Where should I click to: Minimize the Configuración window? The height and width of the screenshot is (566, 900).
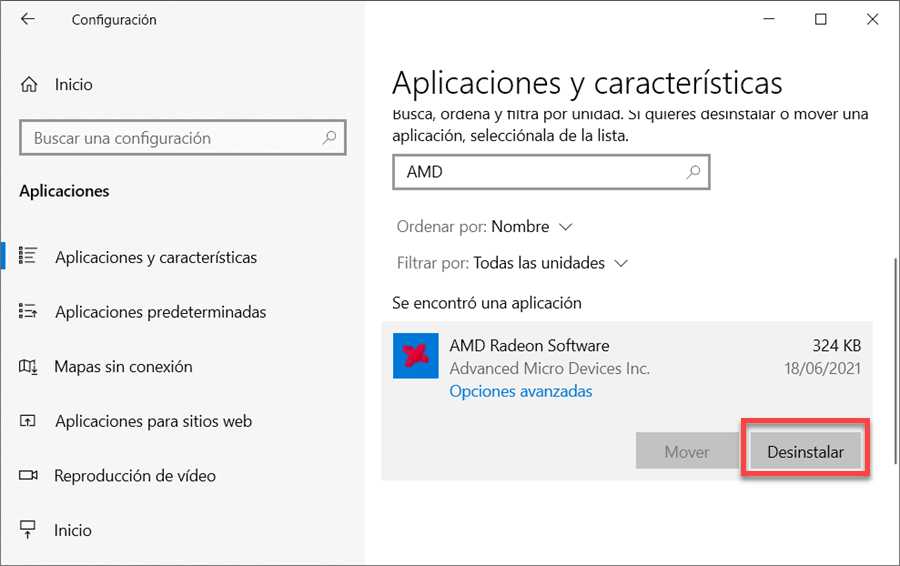(769, 19)
